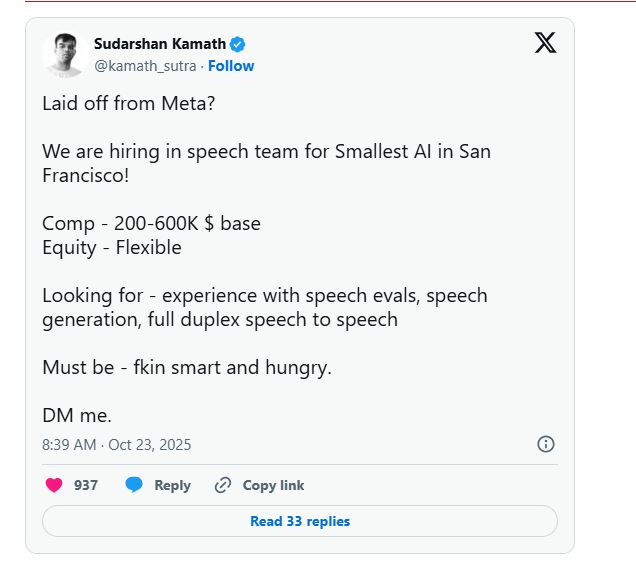Like the tweet with the heart icon

54,485
